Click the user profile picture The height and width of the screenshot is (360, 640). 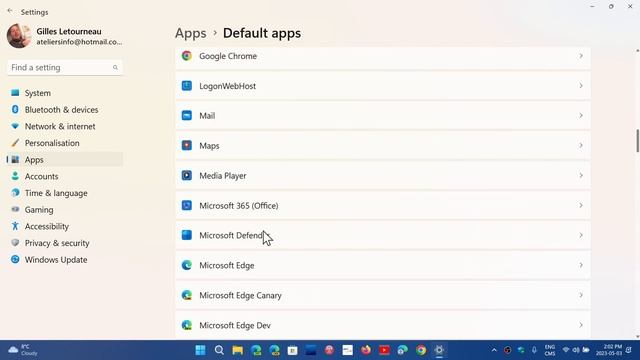tap(19, 36)
